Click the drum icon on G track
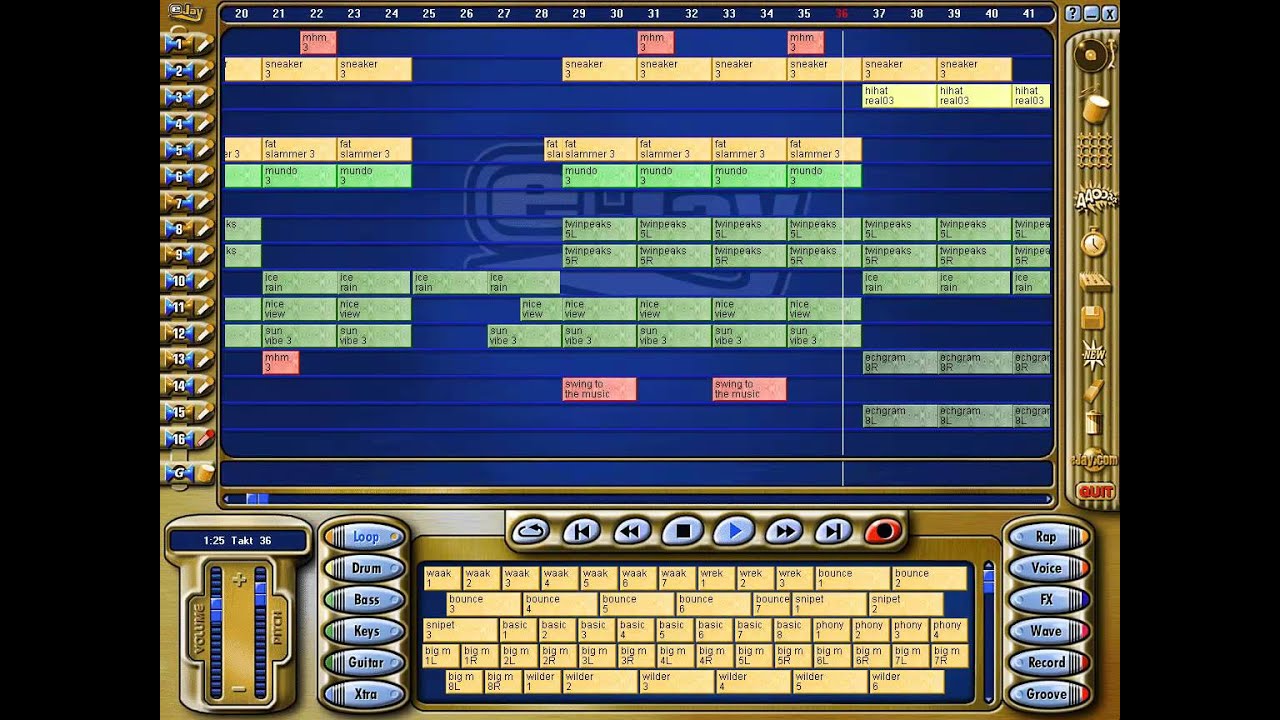 [204, 472]
